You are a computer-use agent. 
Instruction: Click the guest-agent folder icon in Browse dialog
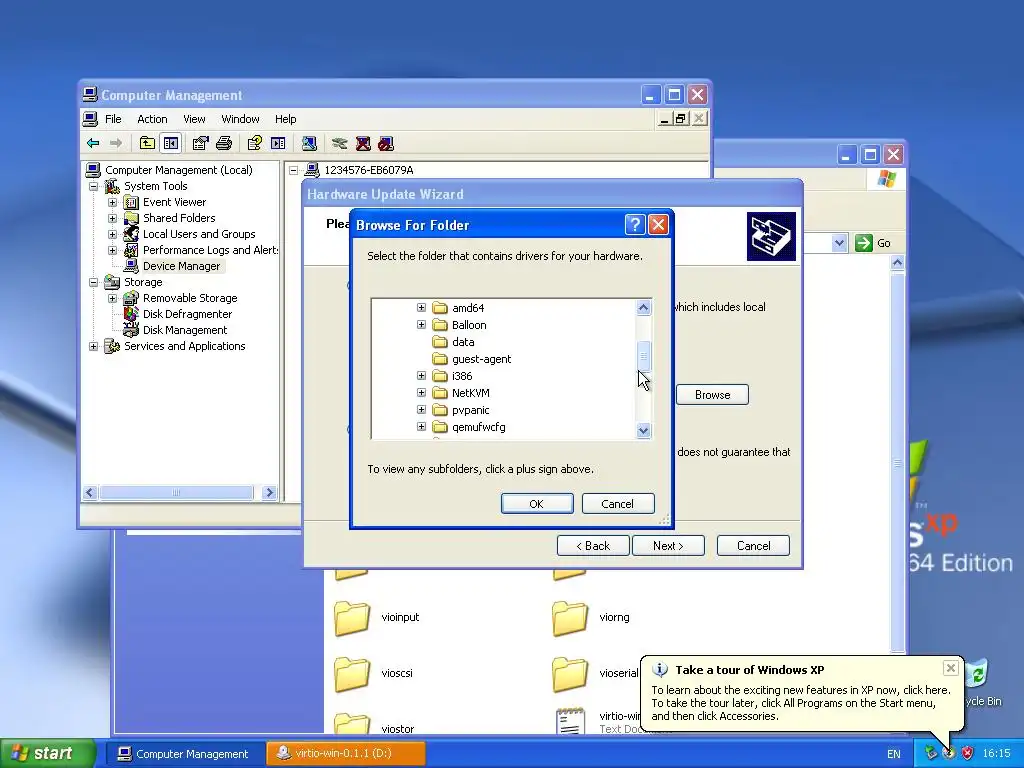440,359
